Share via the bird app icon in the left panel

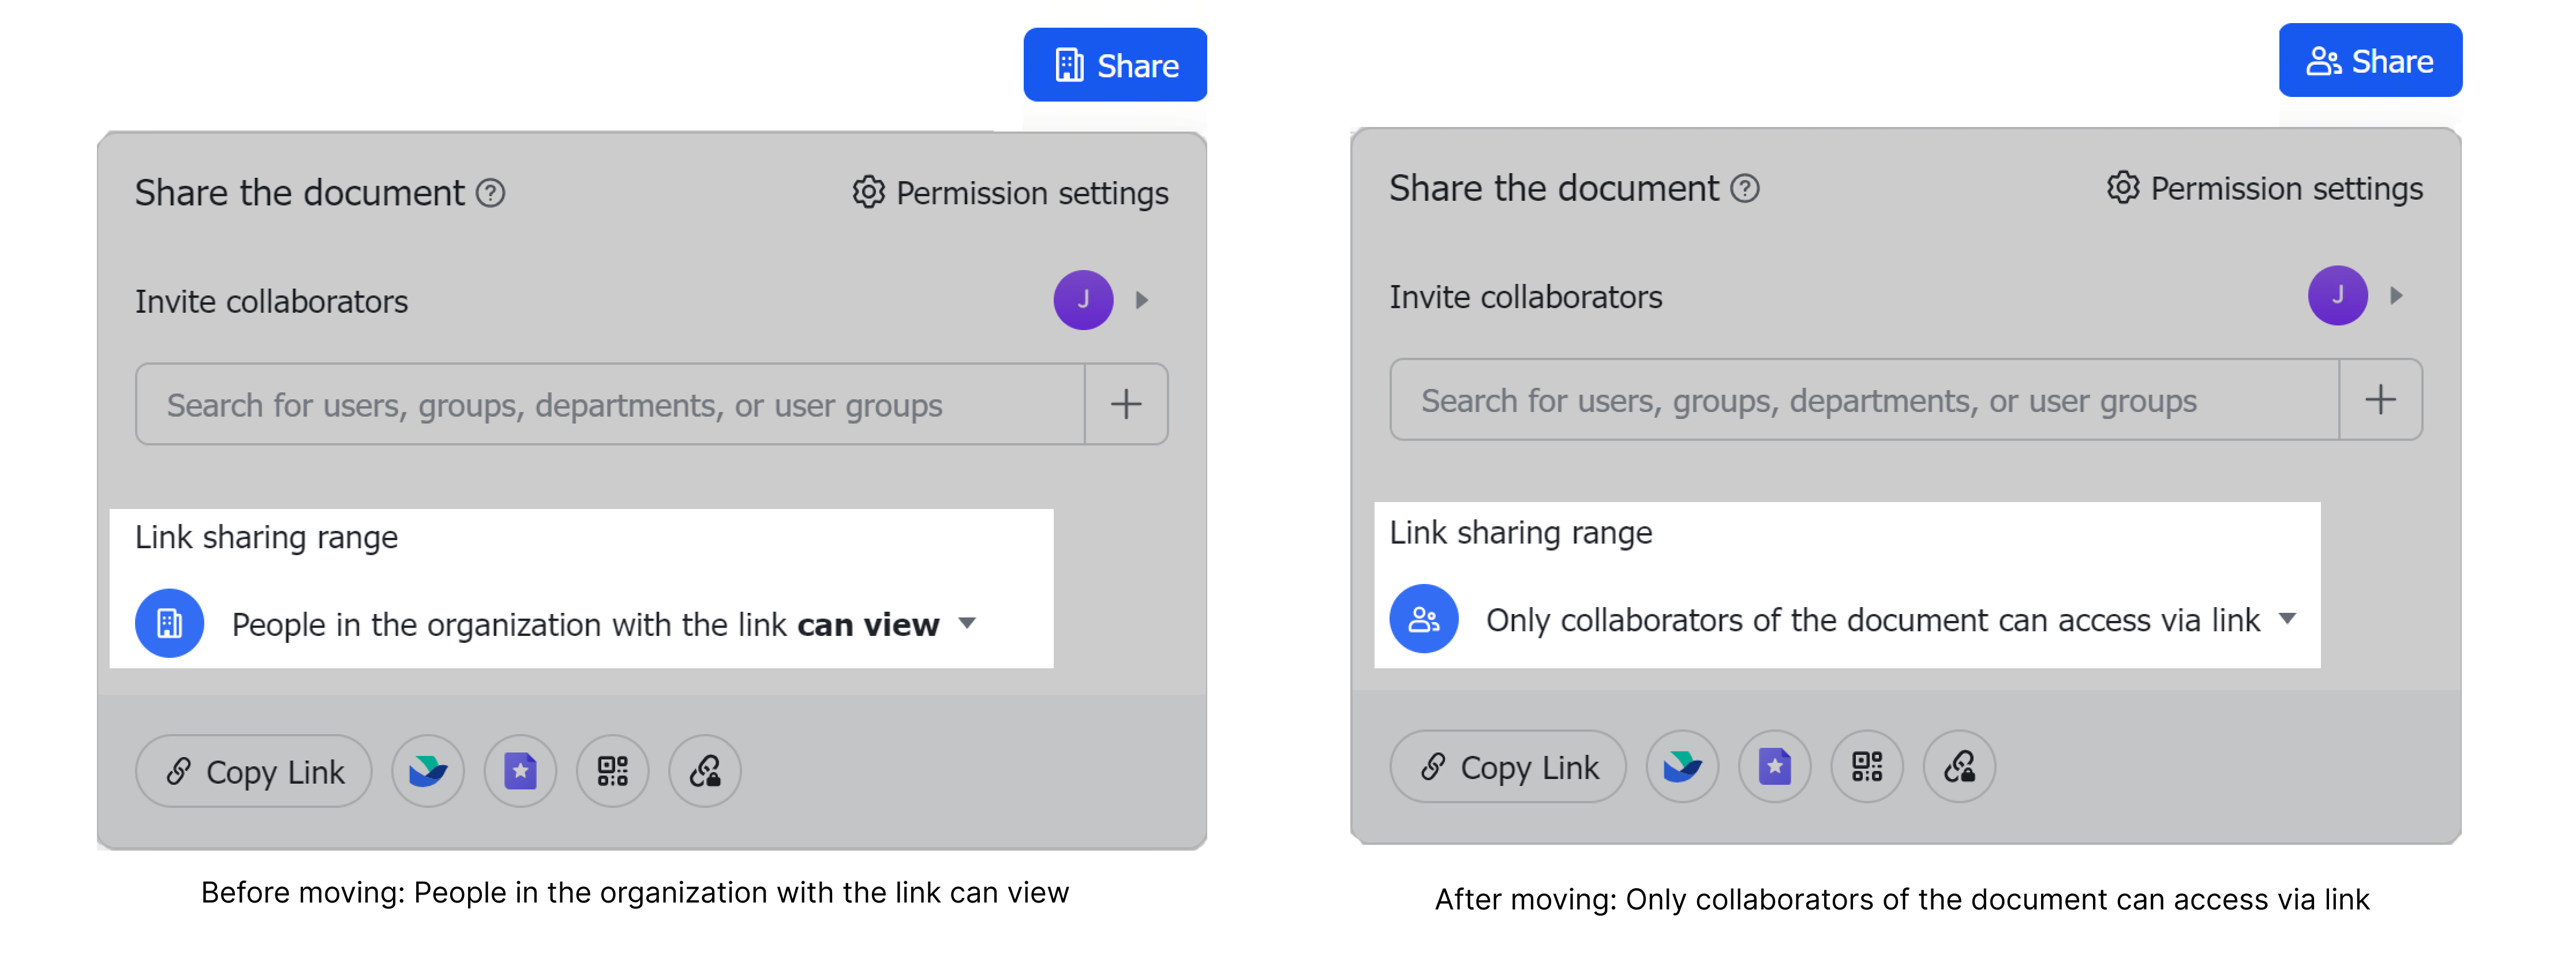428,771
